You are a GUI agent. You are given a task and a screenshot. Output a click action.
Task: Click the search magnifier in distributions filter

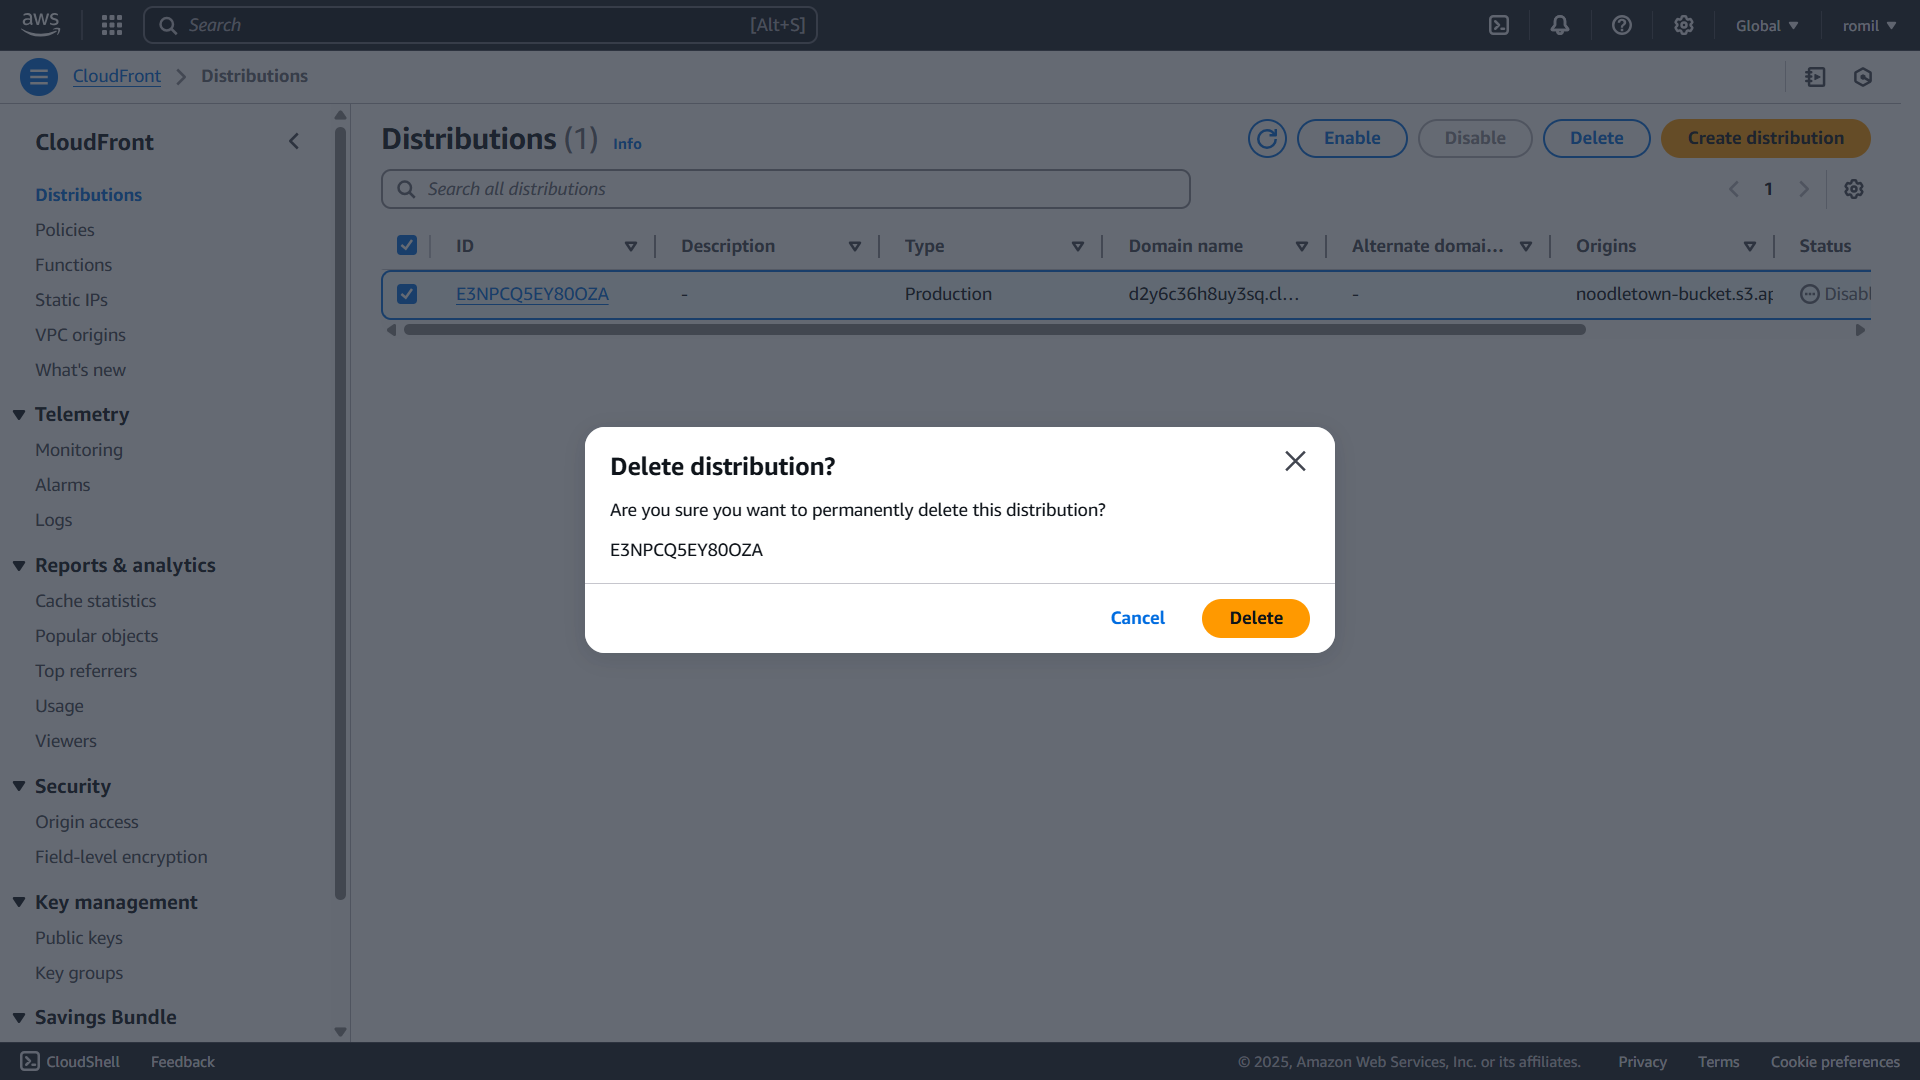coord(406,189)
